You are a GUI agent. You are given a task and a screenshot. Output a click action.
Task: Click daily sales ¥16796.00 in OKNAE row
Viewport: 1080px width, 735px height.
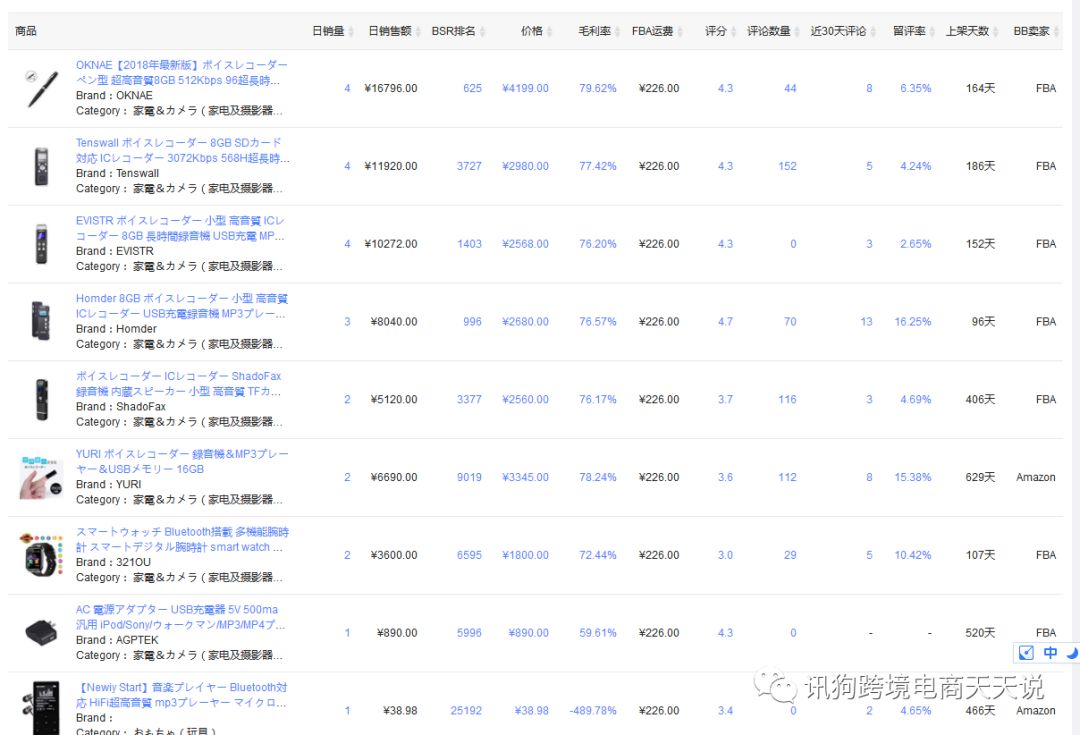point(391,88)
